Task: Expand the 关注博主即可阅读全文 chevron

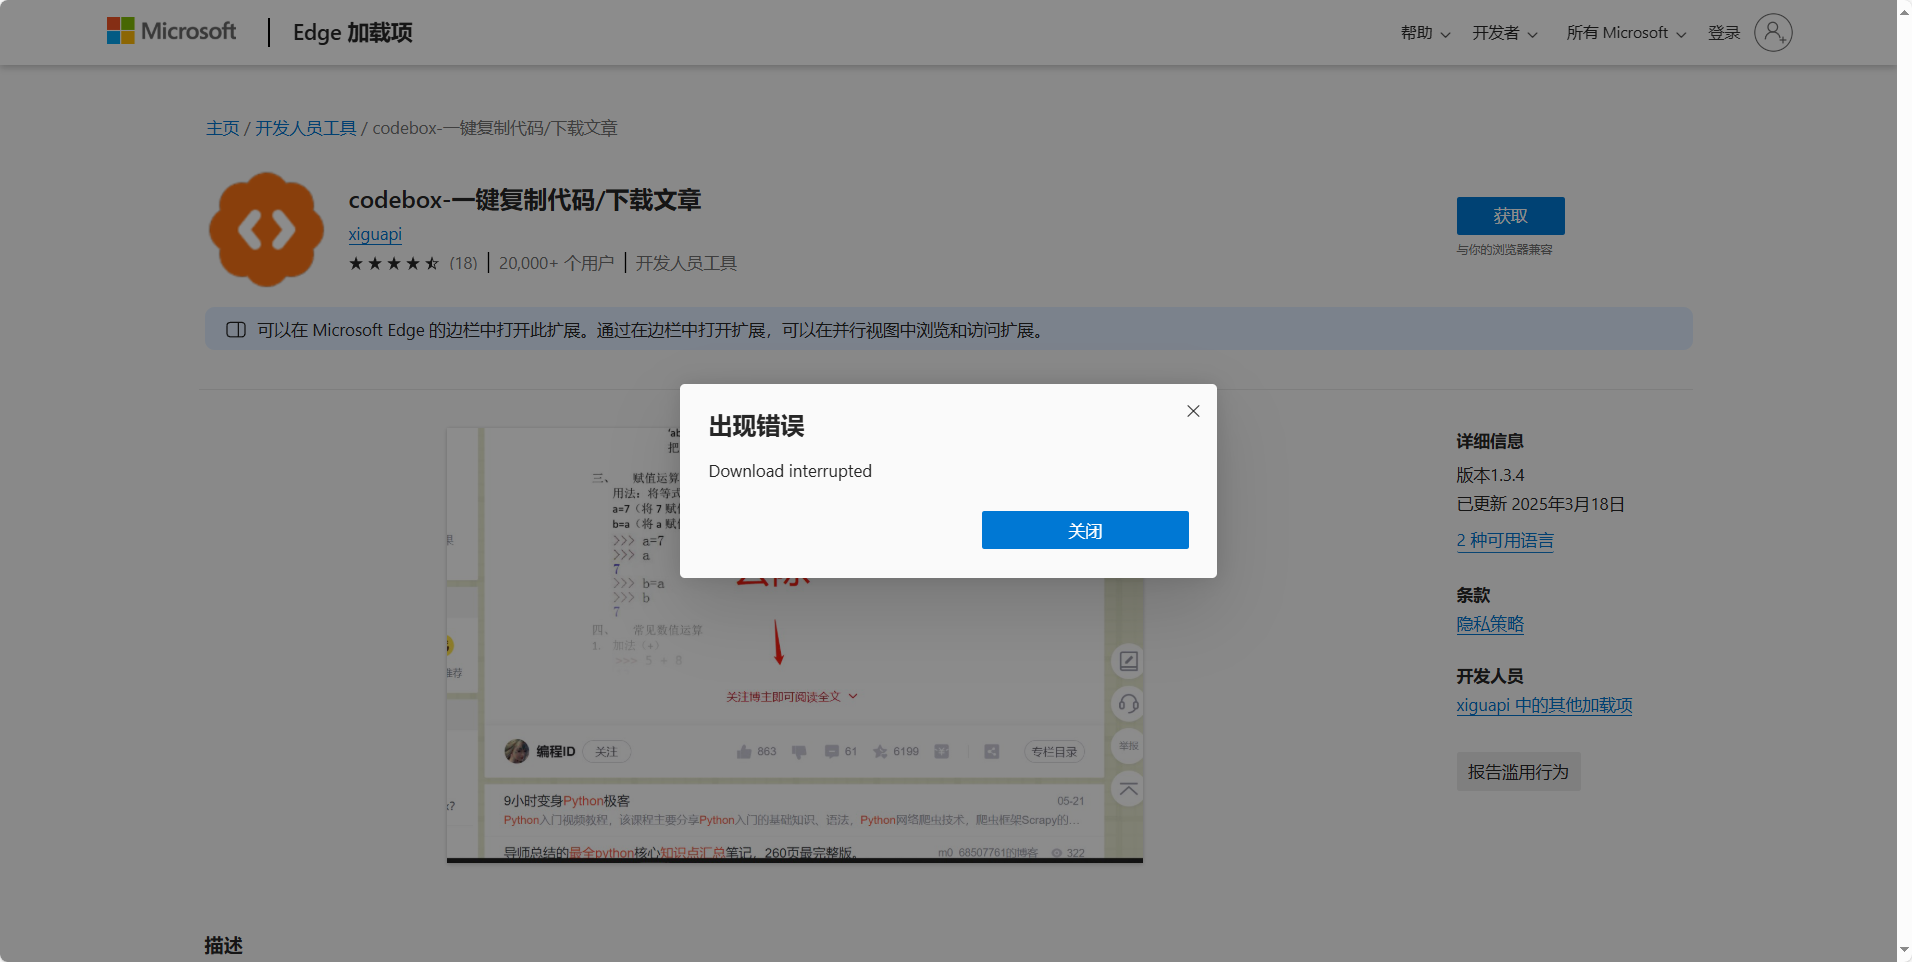Action: pyautogui.click(x=852, y=695)
